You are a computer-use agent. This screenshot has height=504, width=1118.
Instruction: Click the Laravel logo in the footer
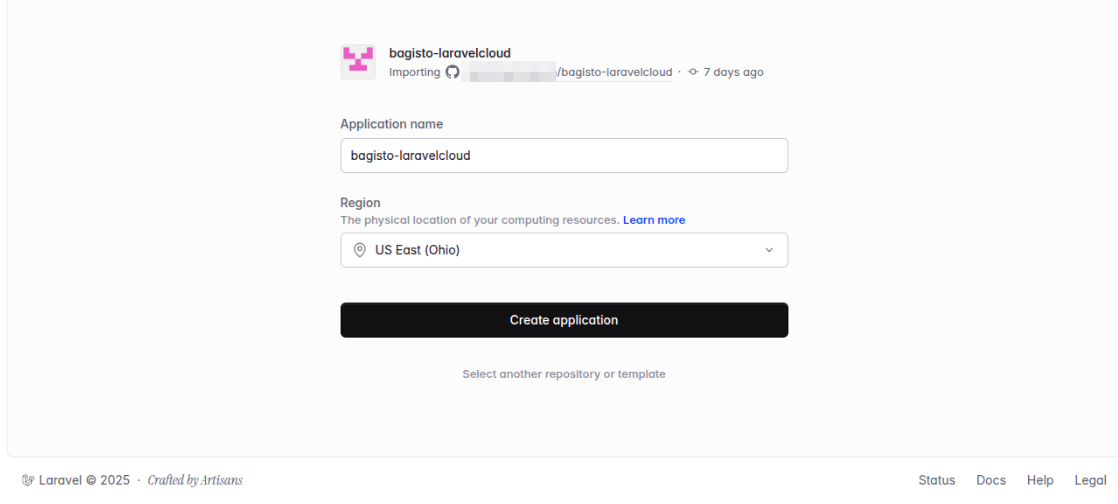[x=28, y=480]
